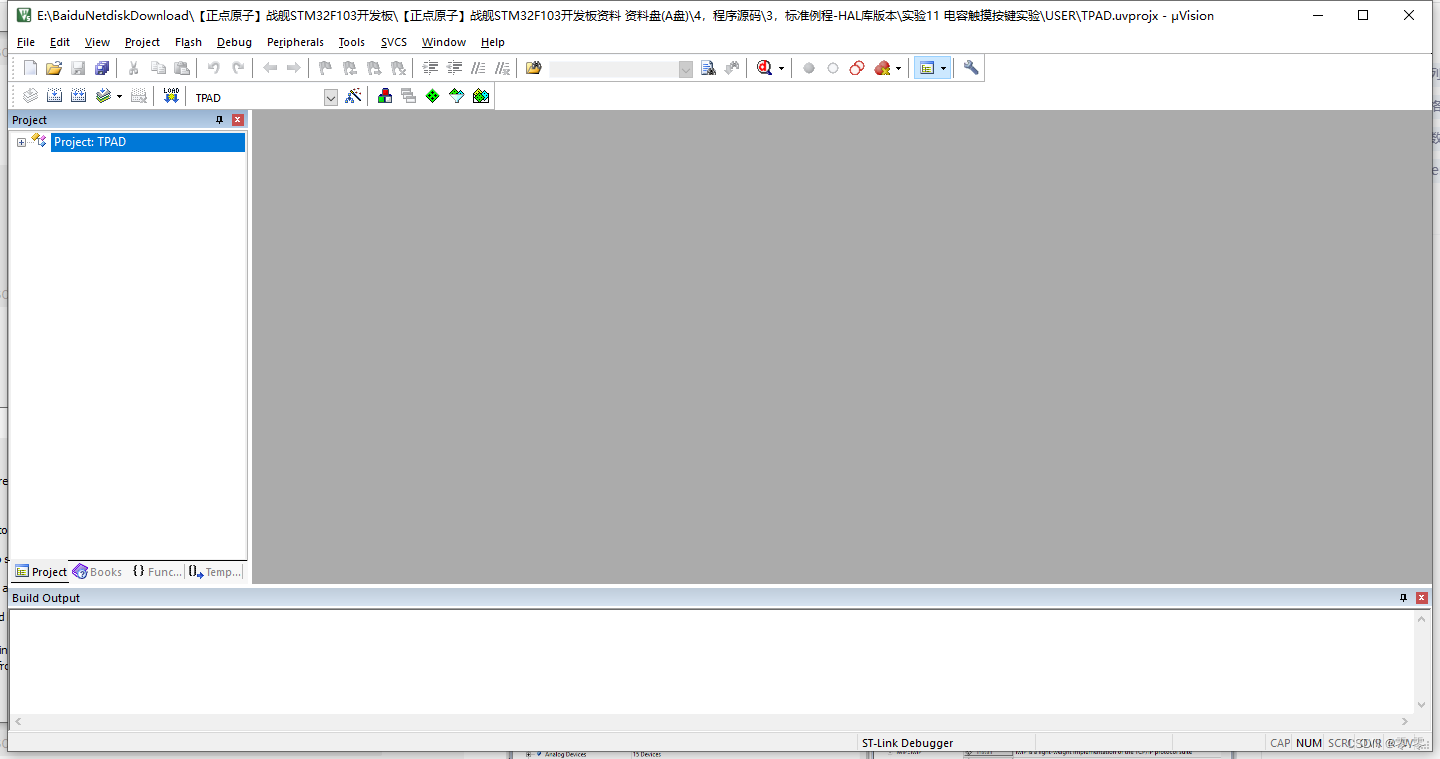Open Manage Project Items with the colored boxes icon

384,96
